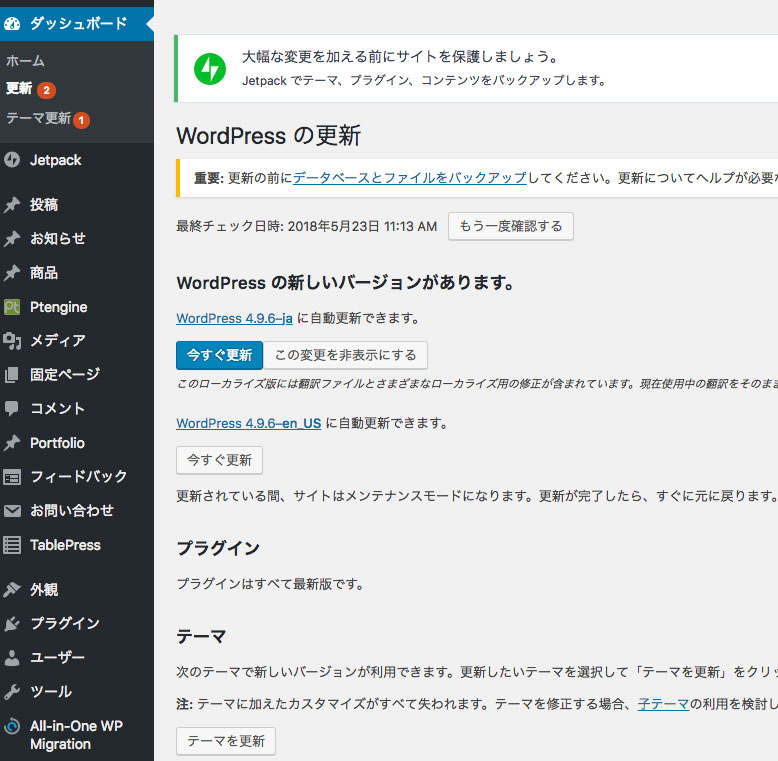This screenshot has width=778, height=761.
Task: Open the 子テーマ link
Action: 663,703
